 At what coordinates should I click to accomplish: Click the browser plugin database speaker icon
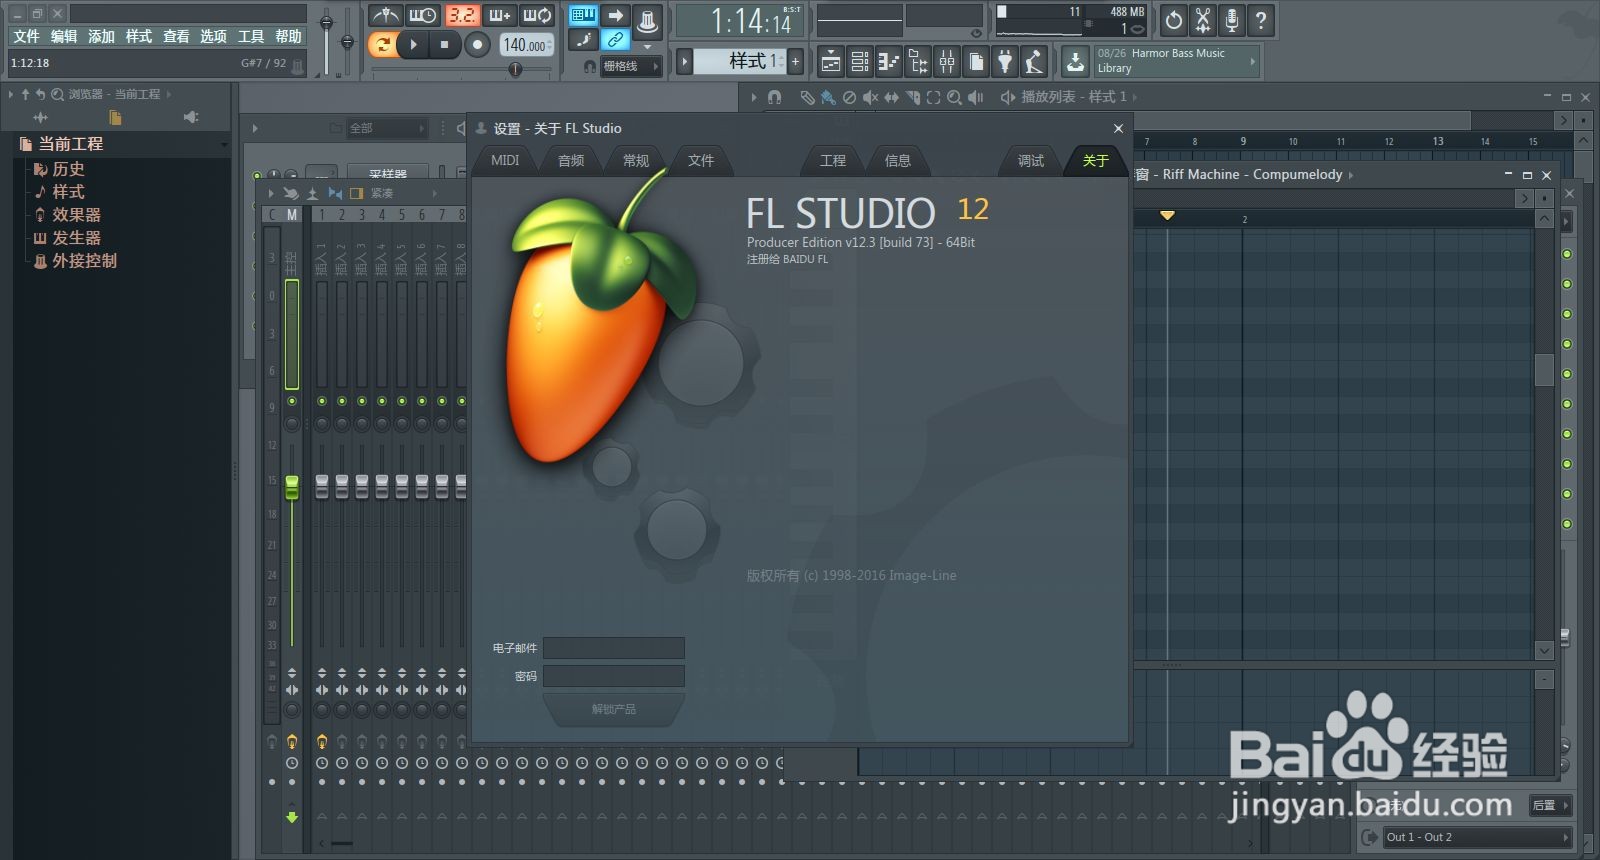coord(191,118)
